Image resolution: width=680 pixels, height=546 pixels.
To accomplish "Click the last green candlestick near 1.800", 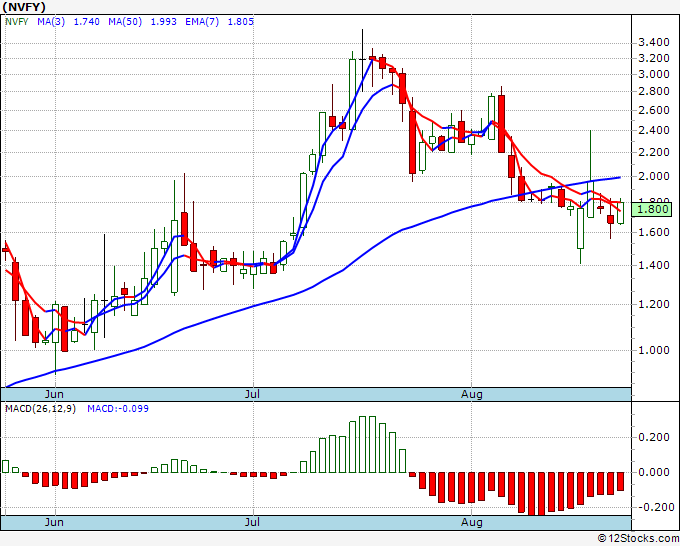I will 621,213.
